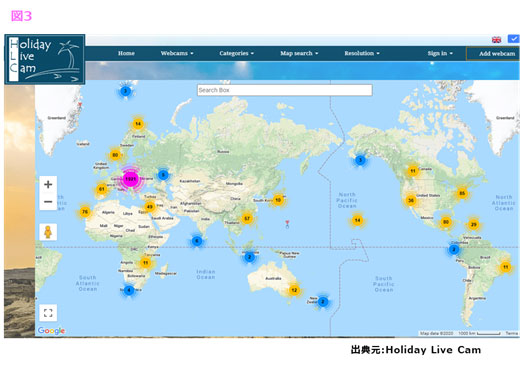Viewport: 523px width, 365px height.
Task: Zoom out with the map minus button
Action: coord(48,202)
